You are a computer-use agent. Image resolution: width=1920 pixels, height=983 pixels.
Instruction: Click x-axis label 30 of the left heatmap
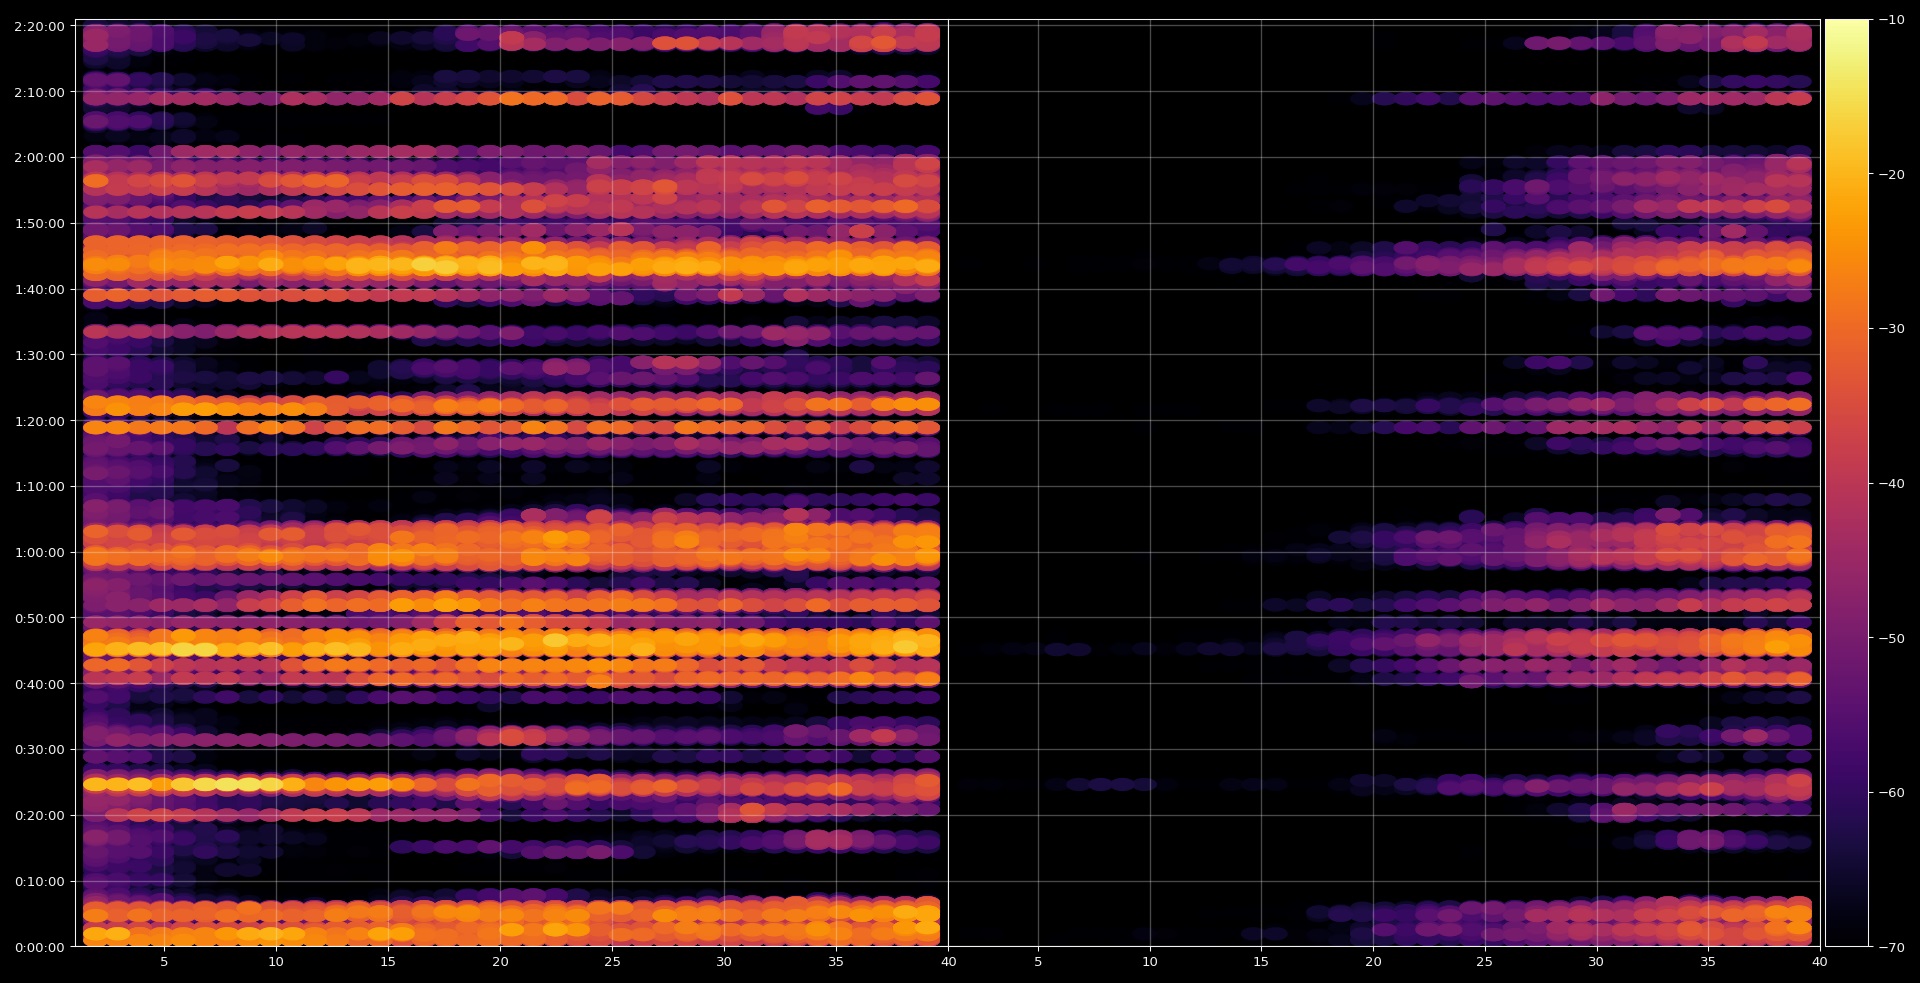[724, 962]
